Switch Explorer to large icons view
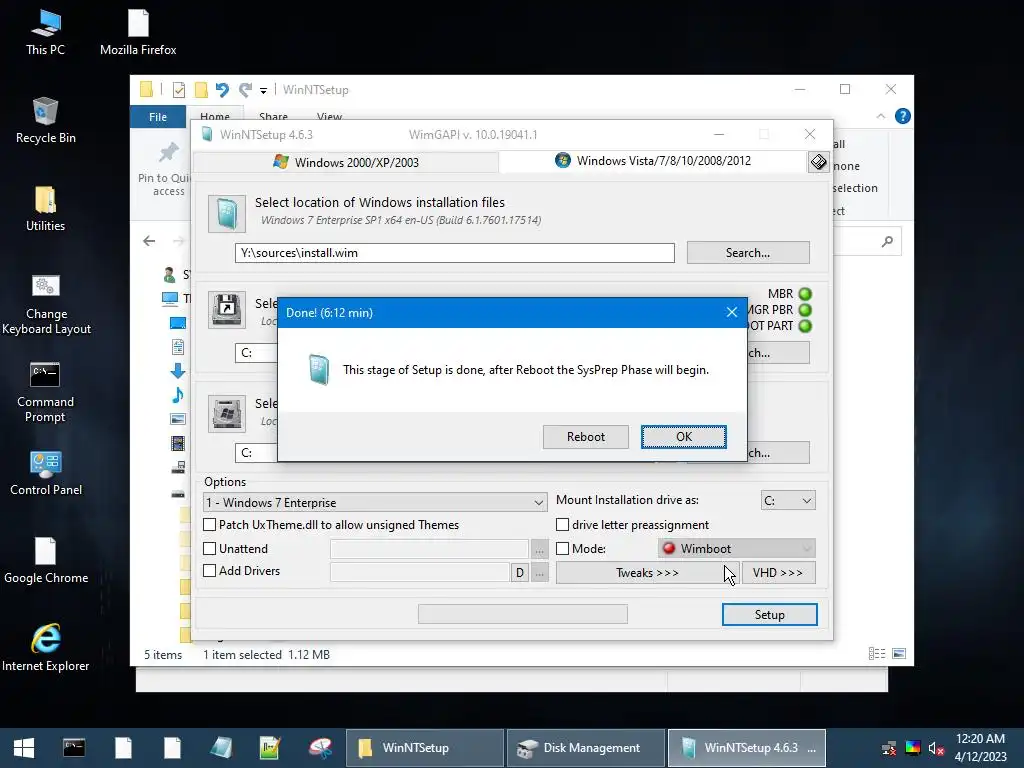The image size is (1024, 768). (x=899, y=654)
